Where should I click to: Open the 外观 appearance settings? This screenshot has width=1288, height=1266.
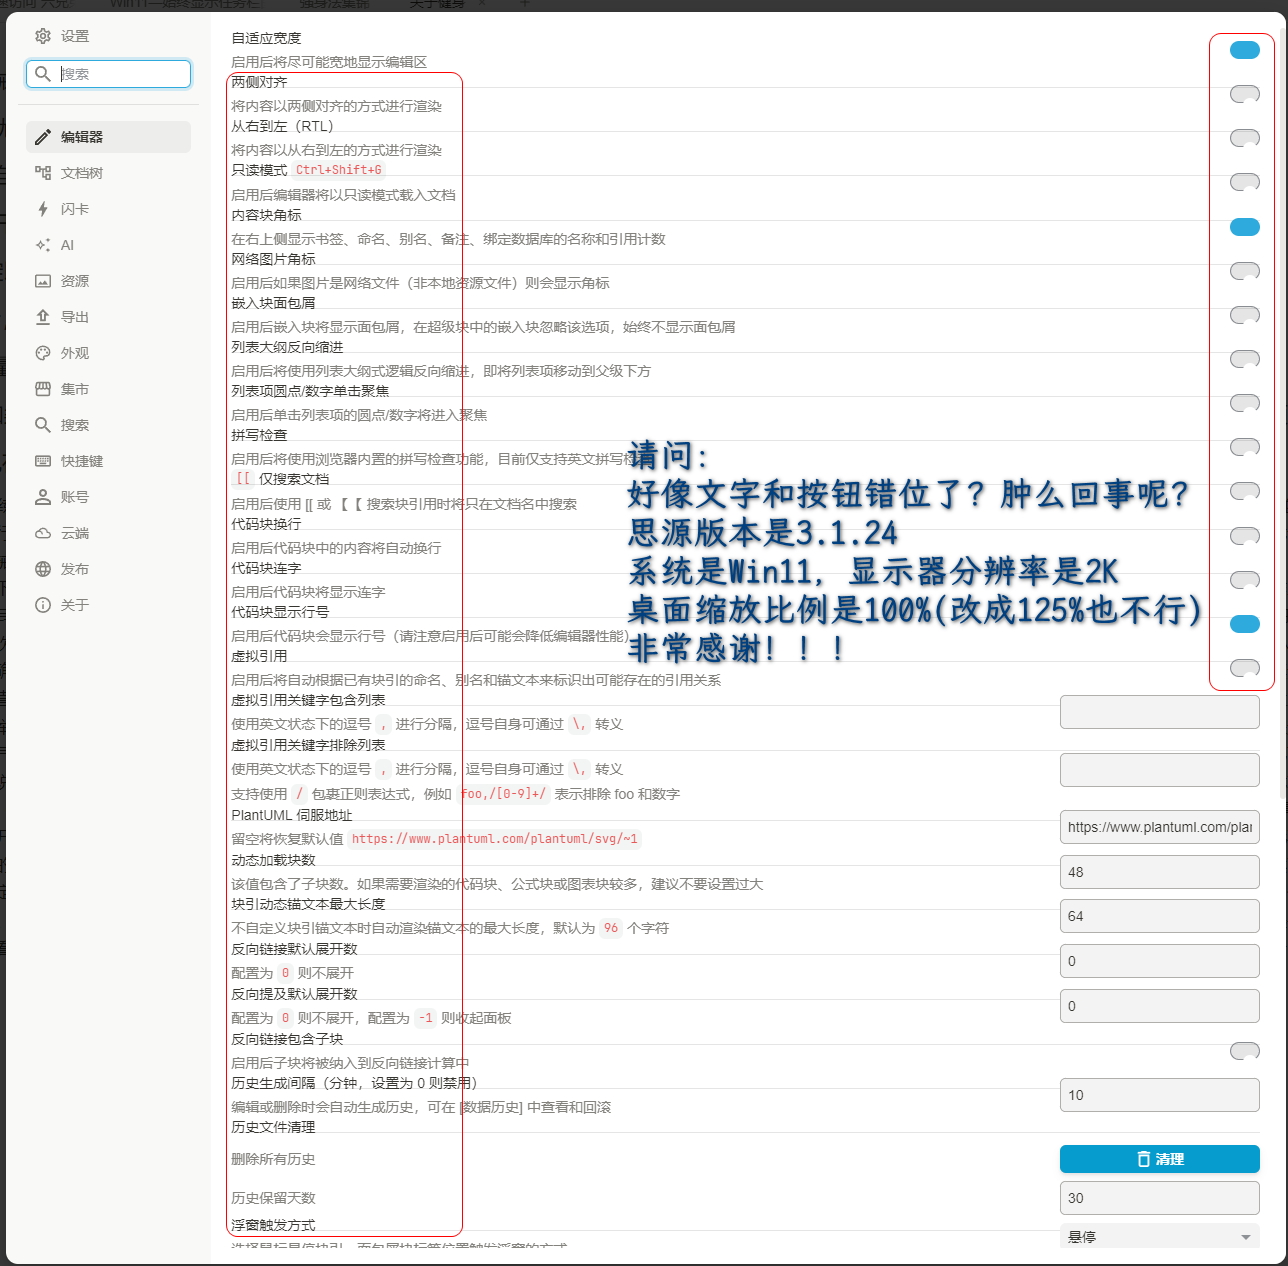(108, 353)
